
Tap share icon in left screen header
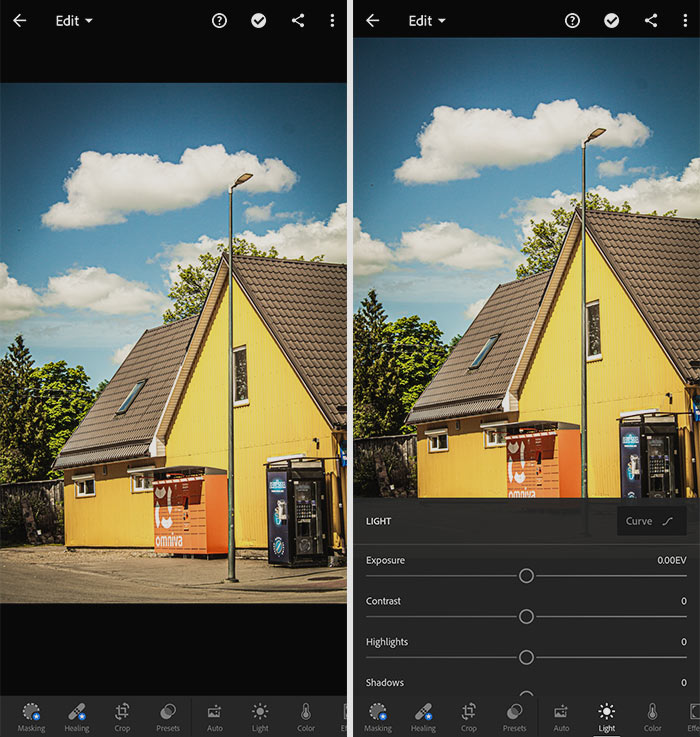click(297, 20)
